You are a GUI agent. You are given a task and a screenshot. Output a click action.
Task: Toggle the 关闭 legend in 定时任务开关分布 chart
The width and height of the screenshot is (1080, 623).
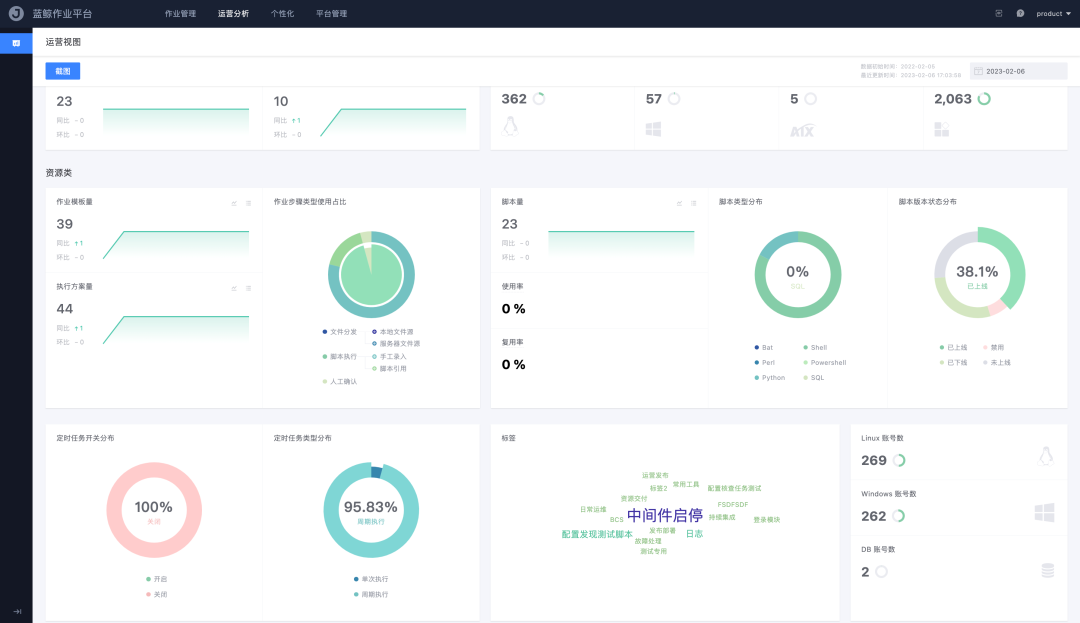pyautogui.click(x=156, y=594)
